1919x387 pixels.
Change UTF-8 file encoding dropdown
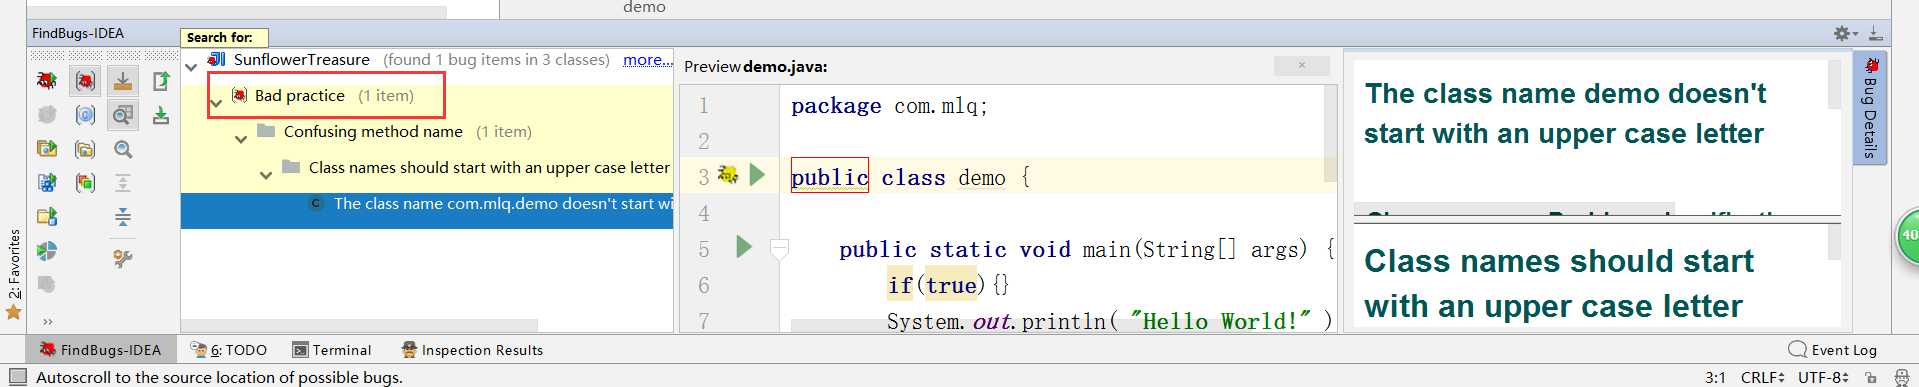click(1823, 377)
